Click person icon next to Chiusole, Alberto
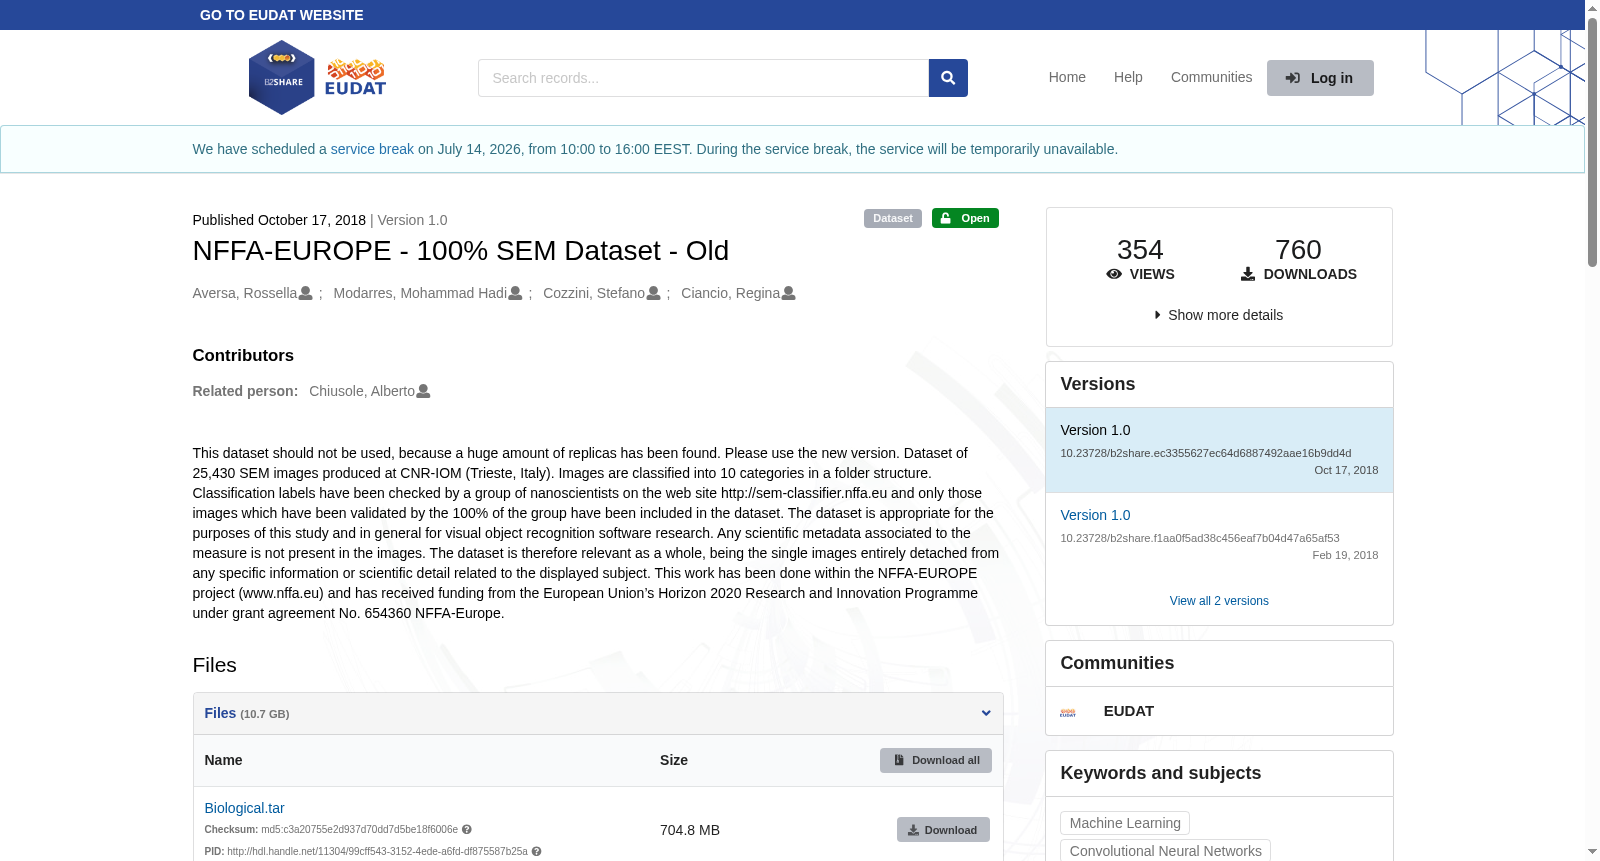The height and width of the screenshot is (861, 1600). 423,391
